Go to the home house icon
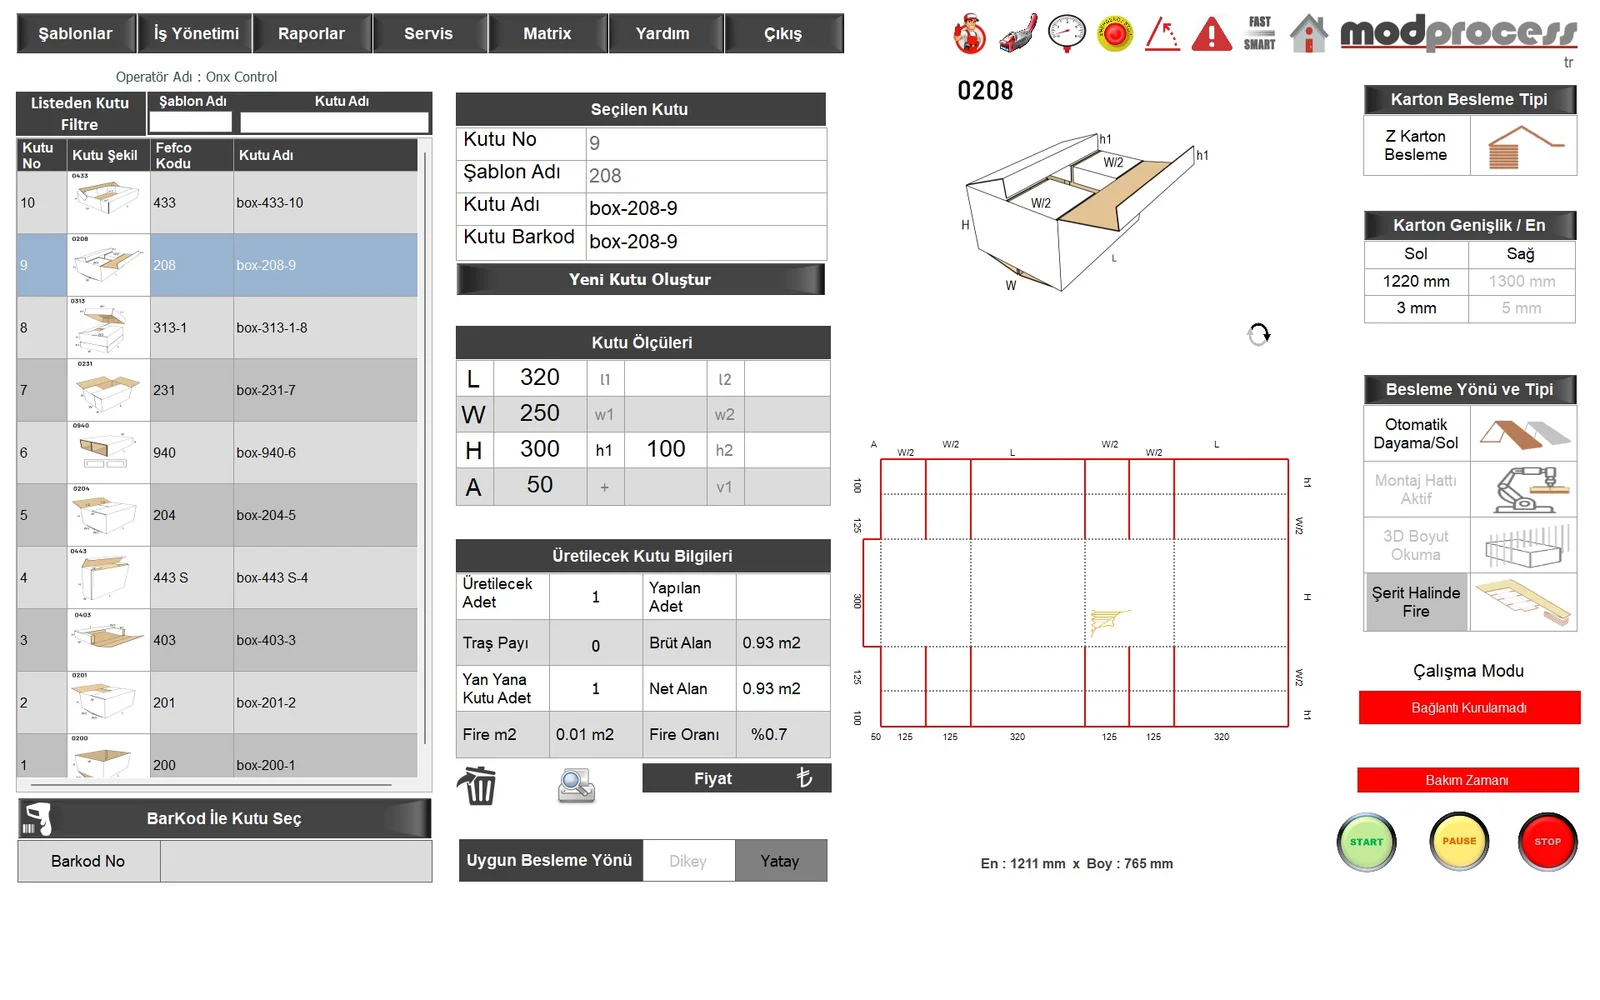This screenshot has width=1600, height=1000. point(1308,34)
